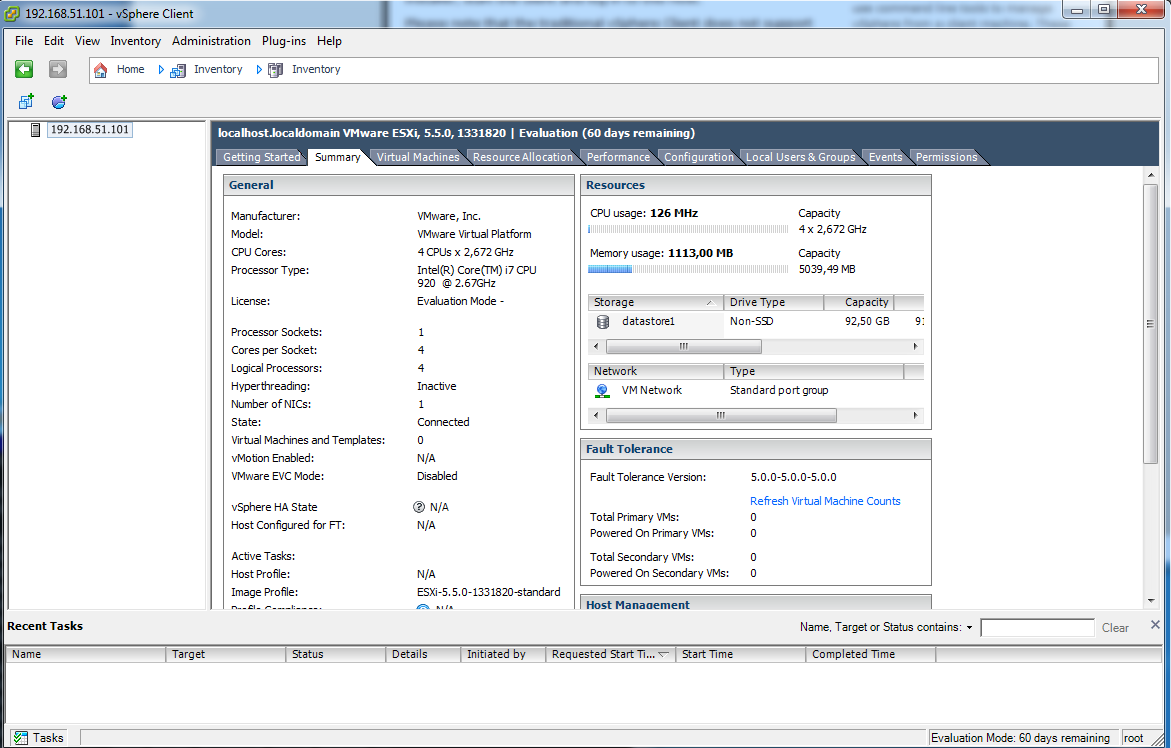Expand the breadcrumb arrow after first Inventory
Image resolution: width=1171 pixels, height=748 pixels.
pos(258,69)
